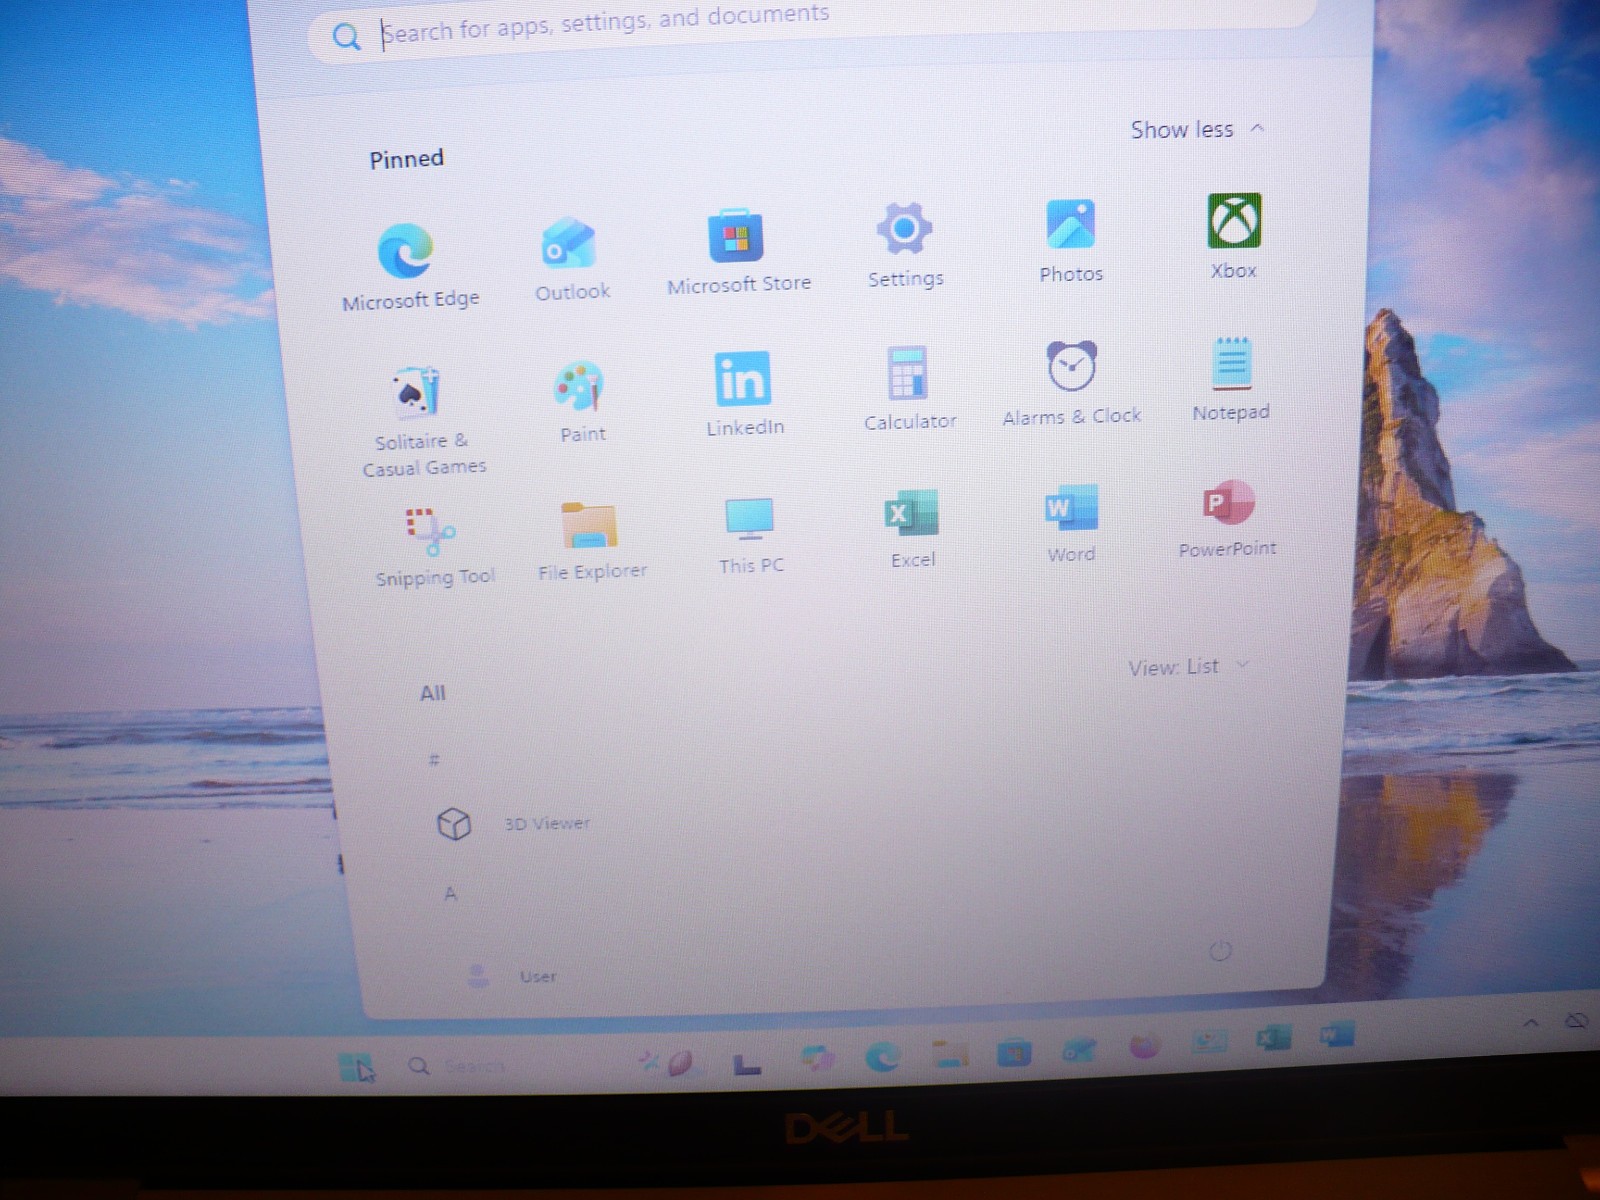Screen dimensions: 1600x1200
Task: Click the network status tray icon
Action: coord(1577,1021)
